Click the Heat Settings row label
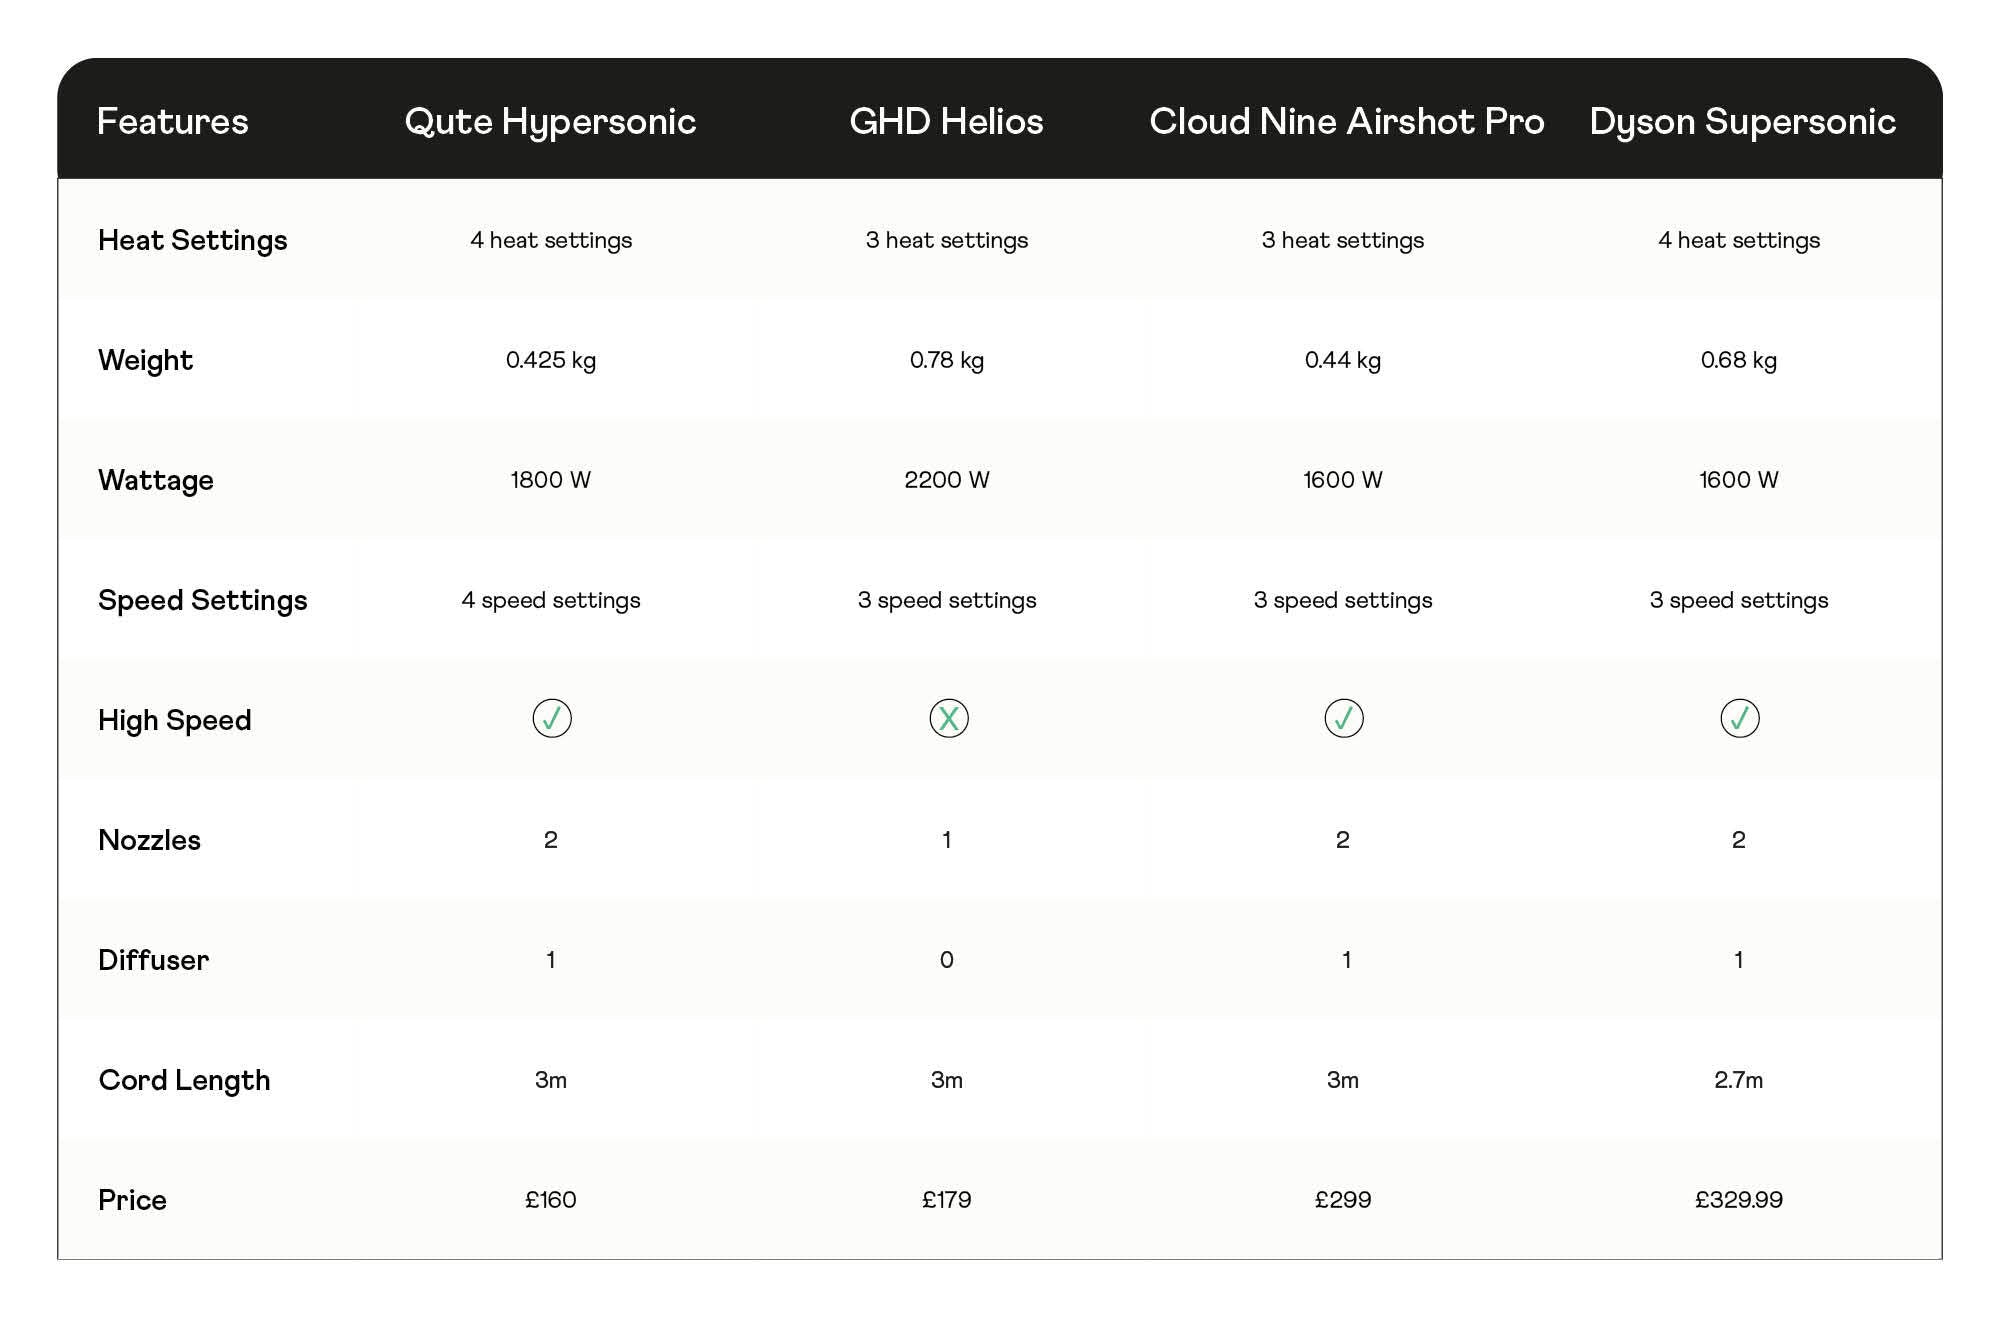2000x1318 pixels. click(x=192, y=240)
